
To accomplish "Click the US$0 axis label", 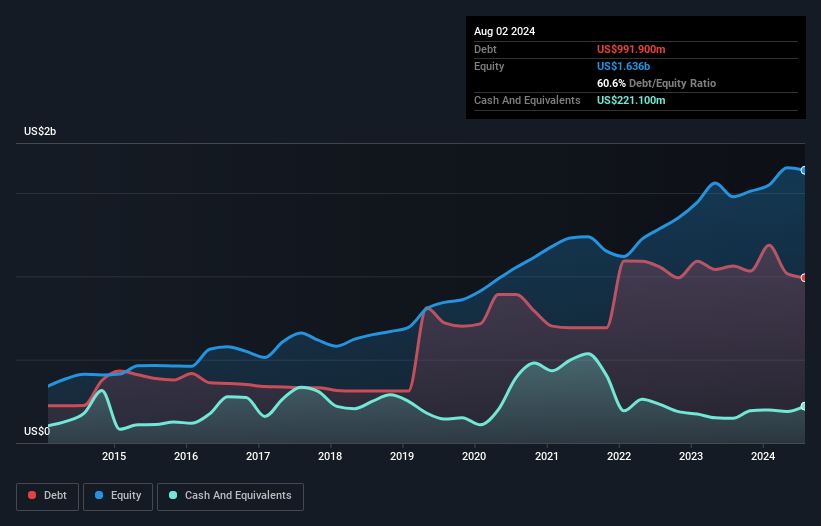I will click(37, 431).
